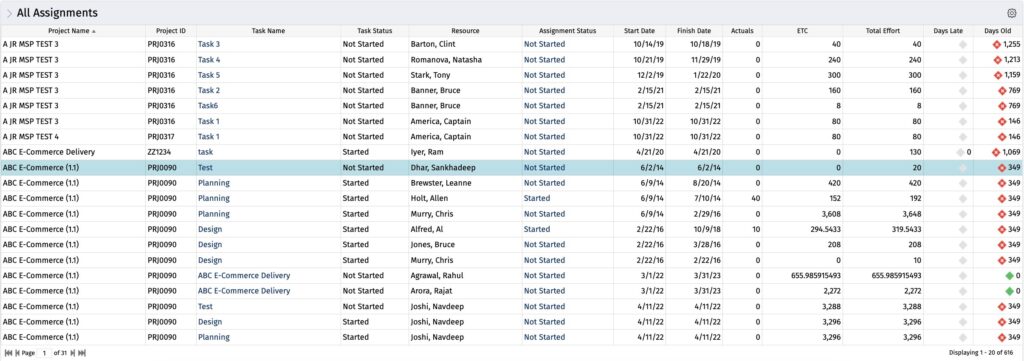
Task: Click Started assignment status for Alfred, Al
Action: pos(537,229)
